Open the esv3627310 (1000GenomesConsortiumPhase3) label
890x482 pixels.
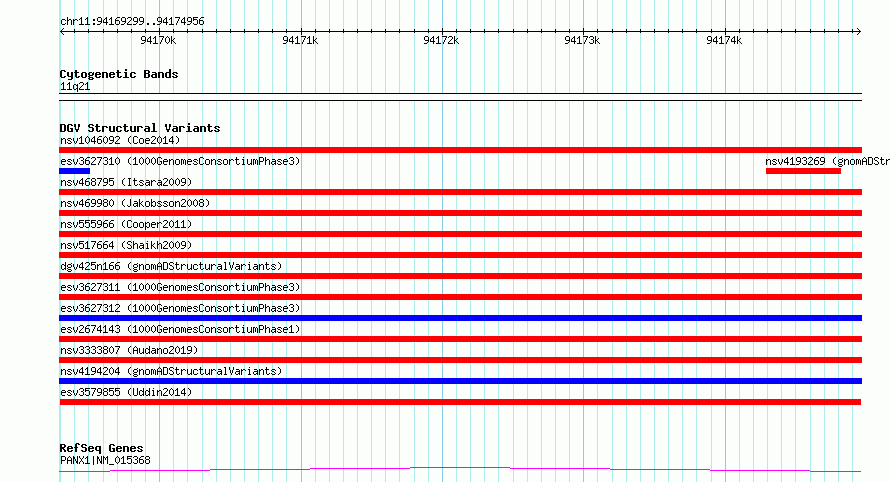(x=180, y=161)
